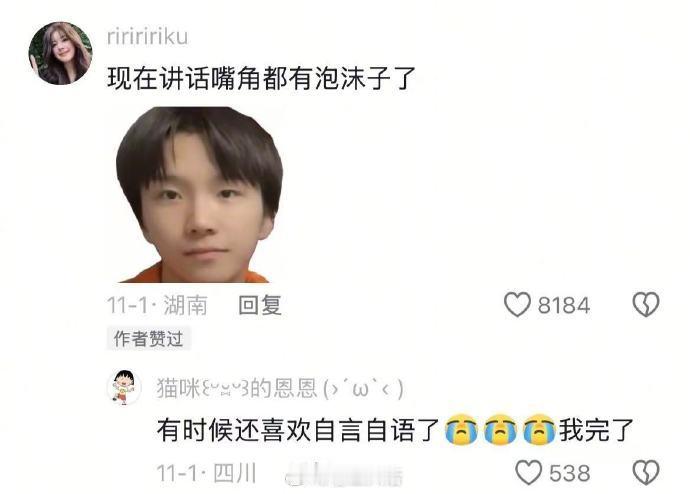Screen dimensions: 690x494
Task: Tap broken heart on the 四川 reply
Action: [646, 473]
